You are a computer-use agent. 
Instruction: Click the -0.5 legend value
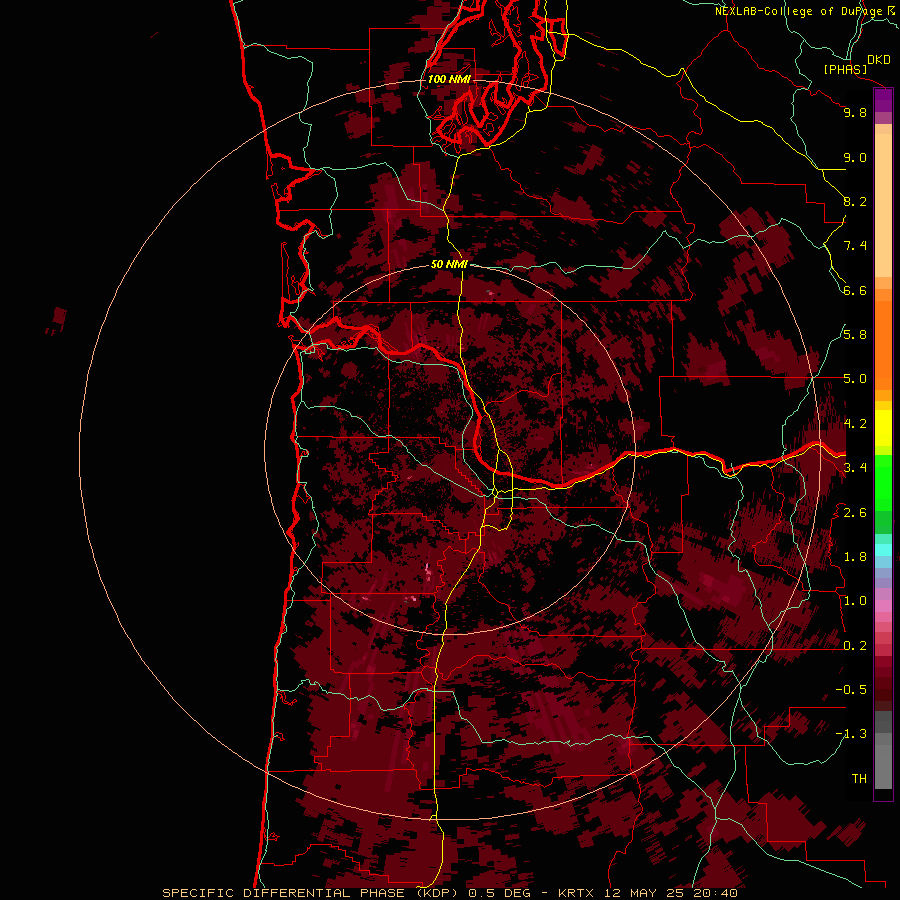tap(851, 690)
